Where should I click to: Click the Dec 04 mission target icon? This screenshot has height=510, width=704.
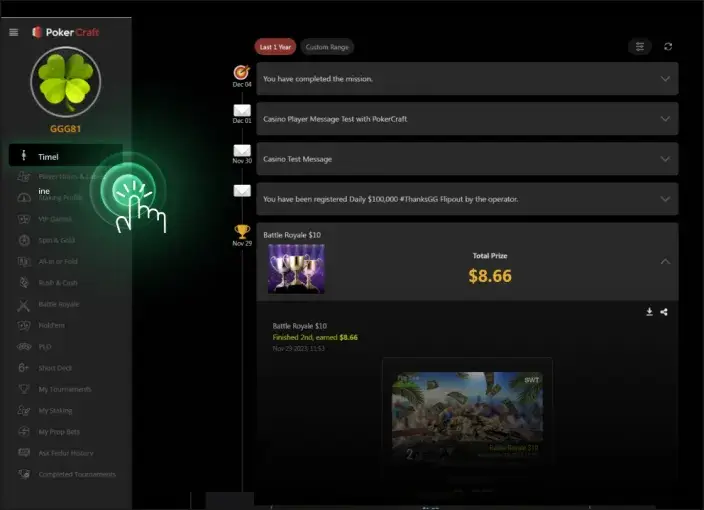(242, 72)
